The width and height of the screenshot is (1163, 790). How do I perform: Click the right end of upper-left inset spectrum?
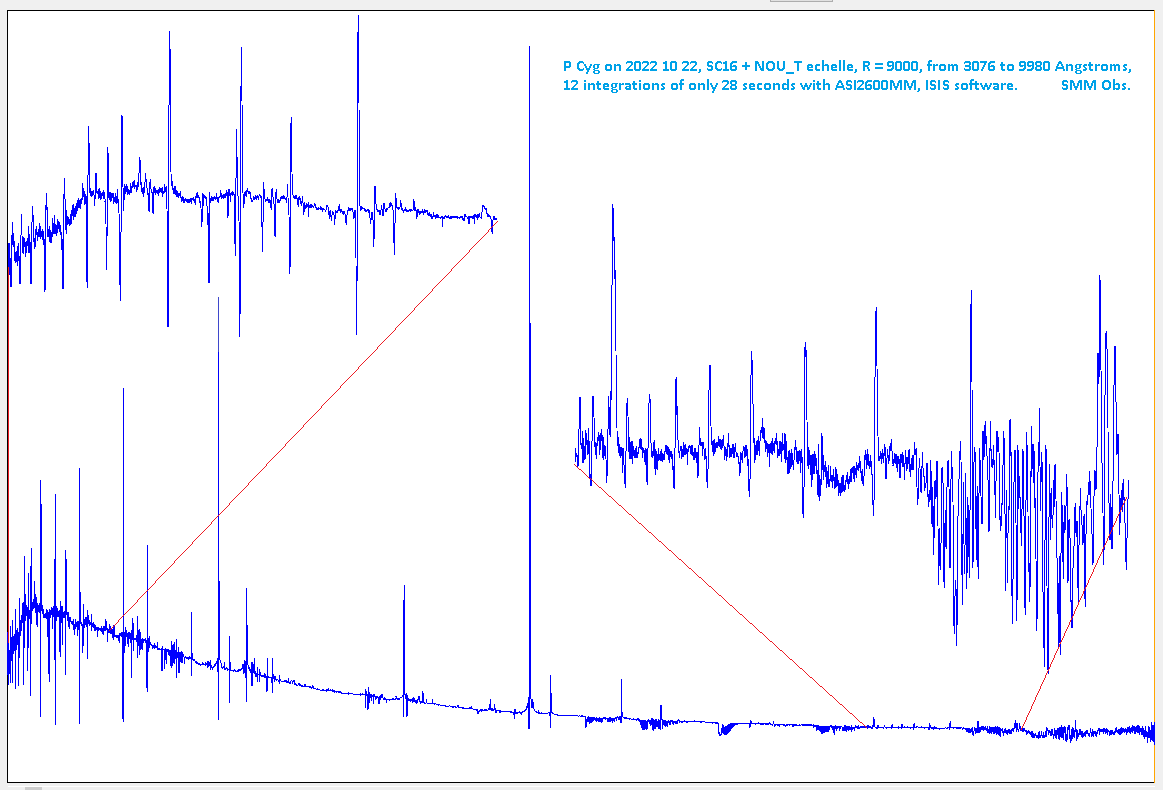tap(494, 220)
